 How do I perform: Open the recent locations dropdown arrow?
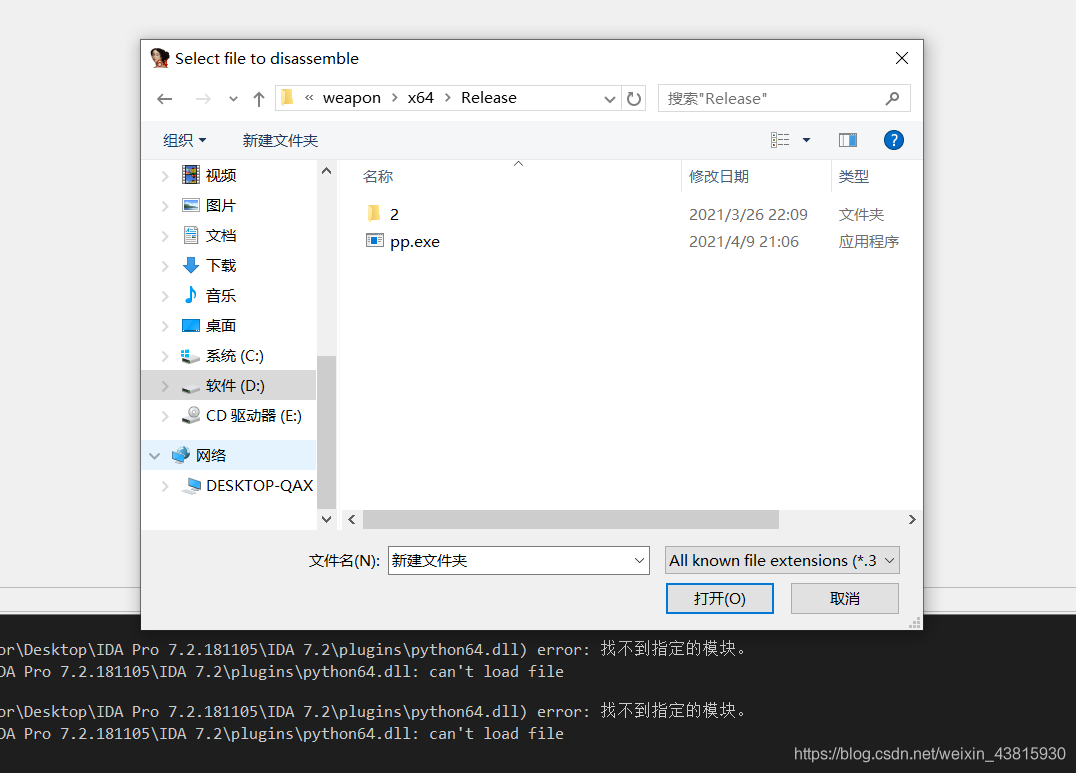pyautogui.click(x=233, y=99)
